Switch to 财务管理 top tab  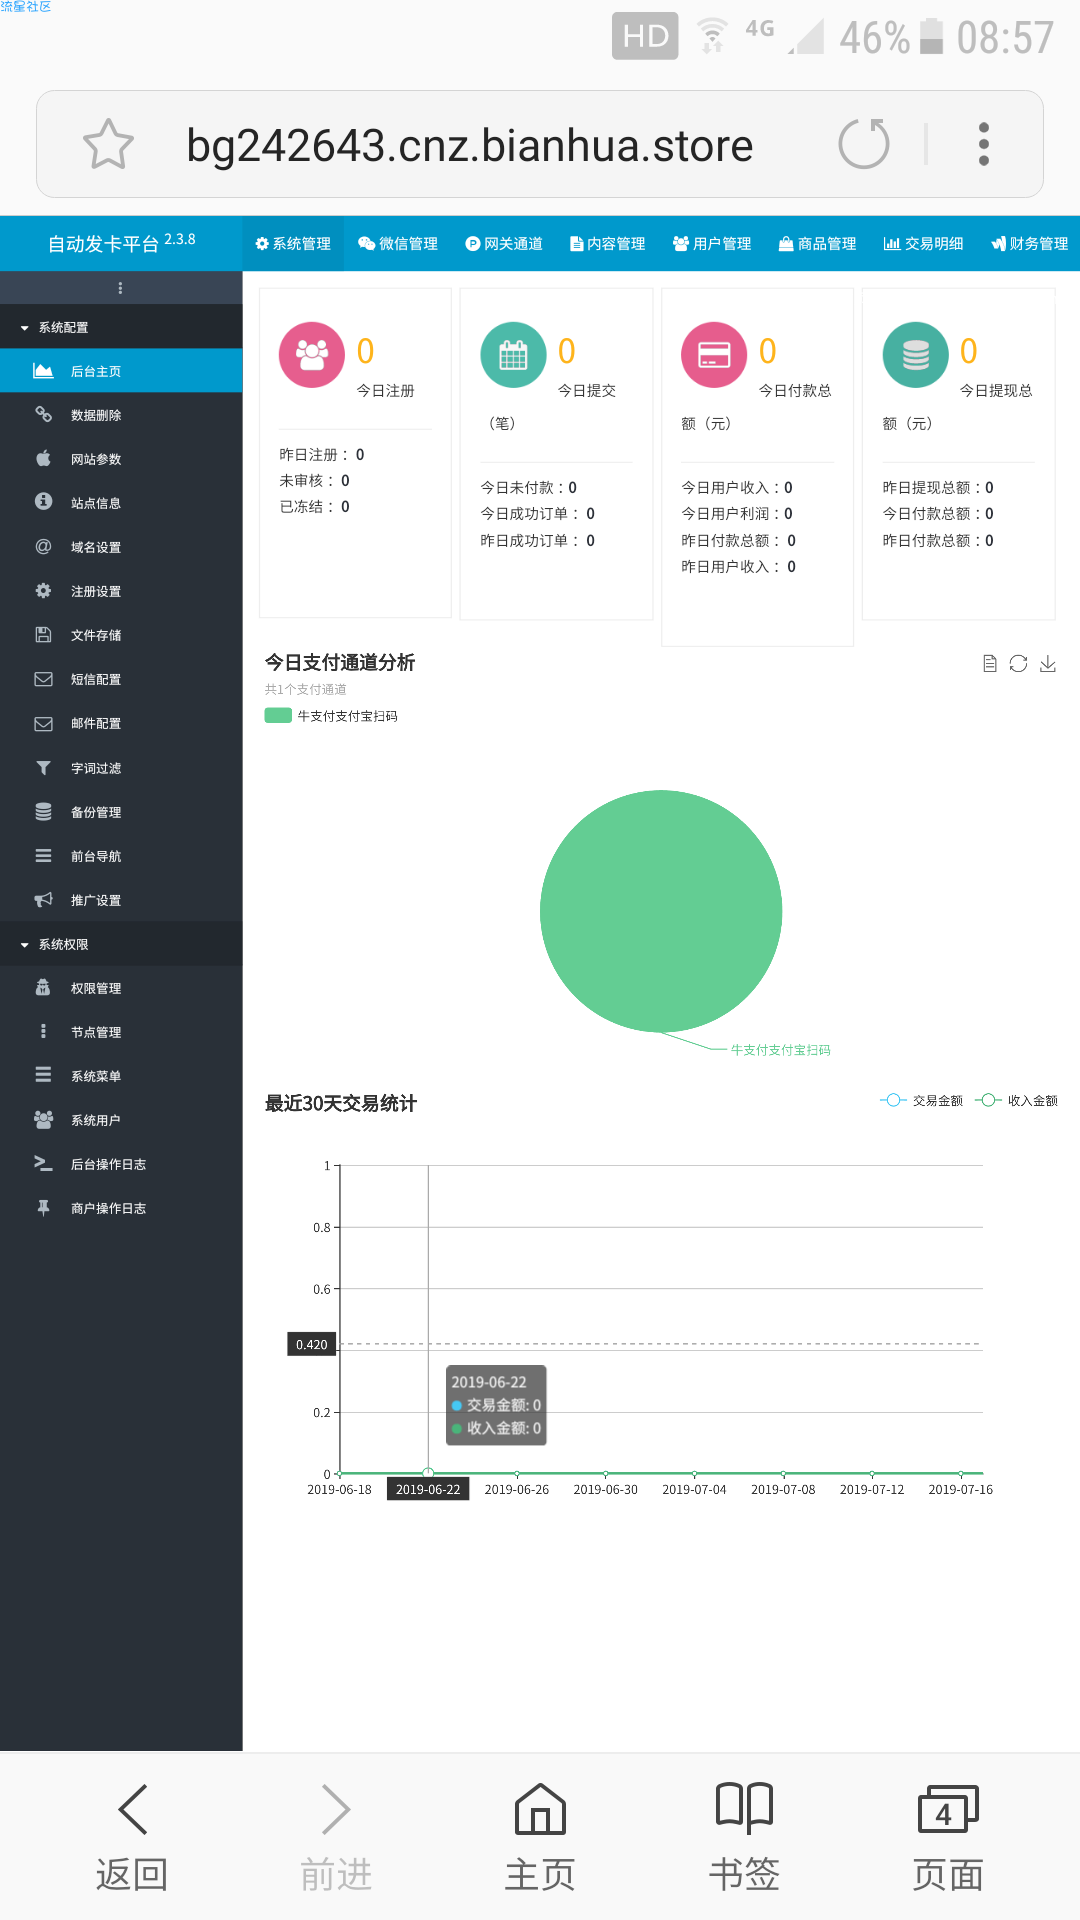tap(1029, 243)
